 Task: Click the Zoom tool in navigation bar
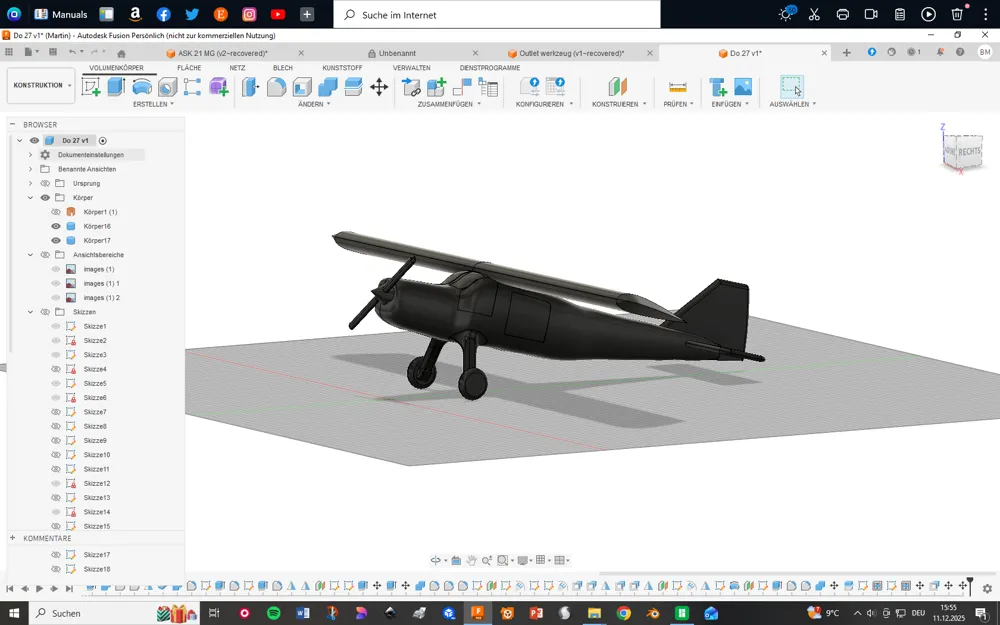point(487,560)
